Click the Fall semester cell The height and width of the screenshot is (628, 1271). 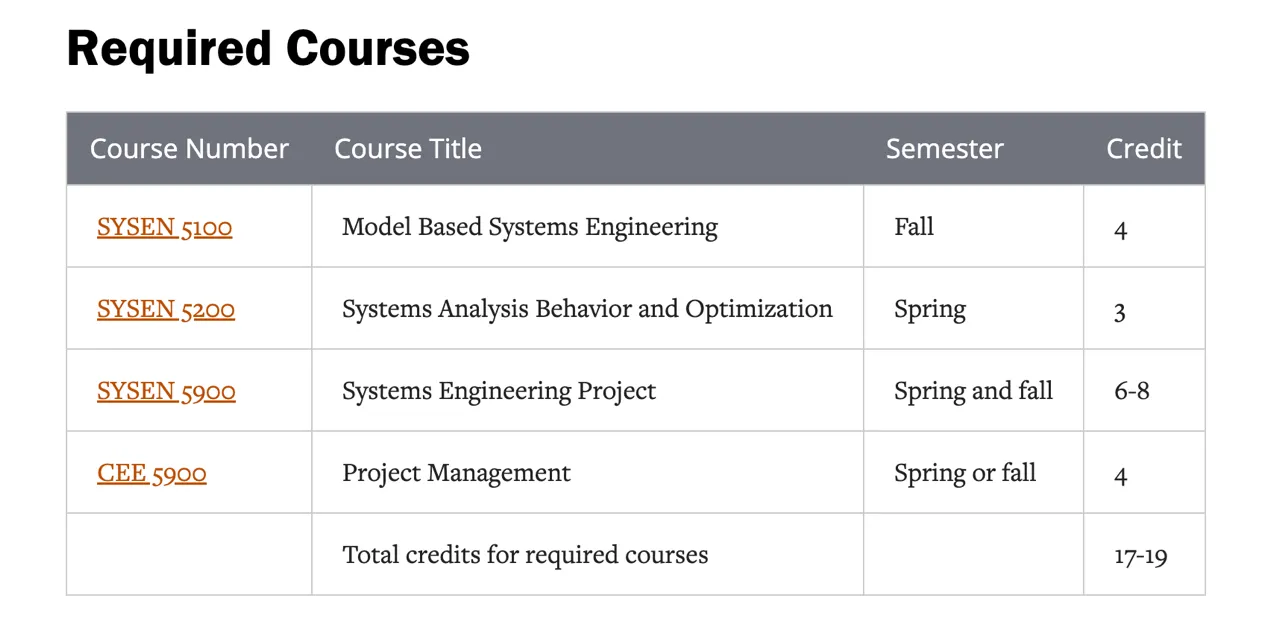[x=914, y=228]
